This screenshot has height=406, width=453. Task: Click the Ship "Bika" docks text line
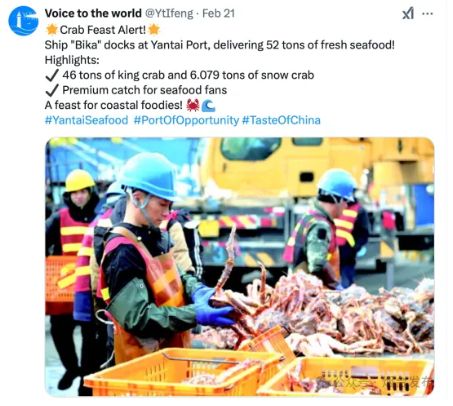coord(220,45)
